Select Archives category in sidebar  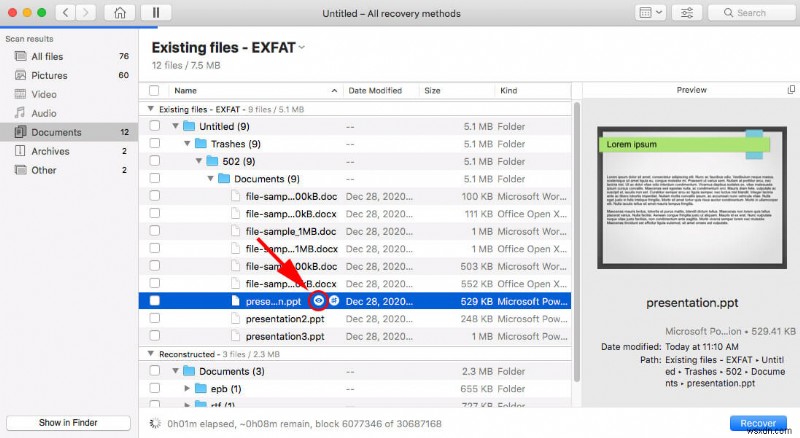point(69,151)
